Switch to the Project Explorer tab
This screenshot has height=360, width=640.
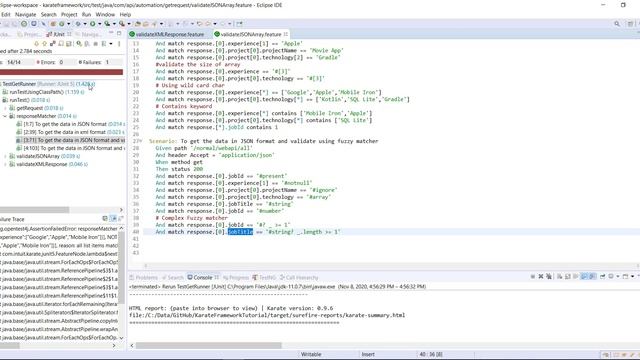[x=29, y=34]
